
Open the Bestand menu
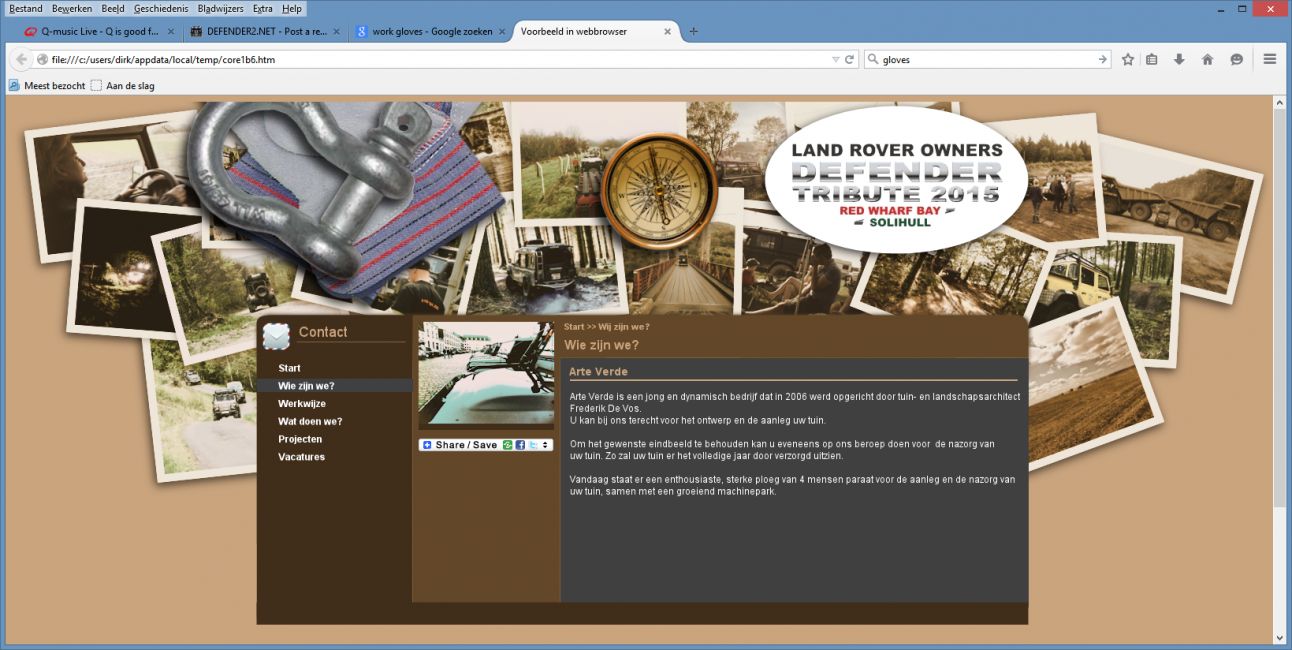pos(26,8)
